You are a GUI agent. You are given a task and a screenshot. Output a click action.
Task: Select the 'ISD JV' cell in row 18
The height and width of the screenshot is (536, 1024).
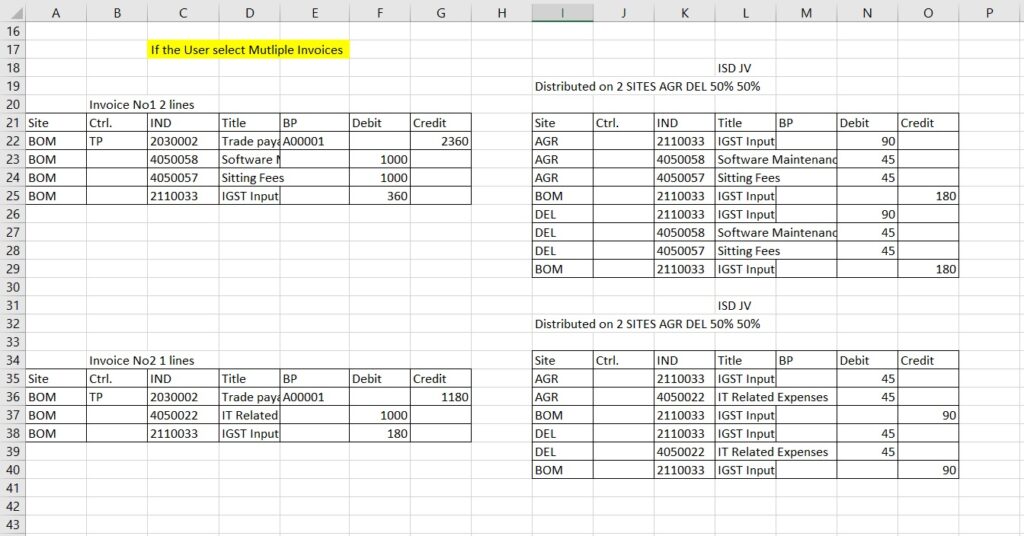pos(734,68)
